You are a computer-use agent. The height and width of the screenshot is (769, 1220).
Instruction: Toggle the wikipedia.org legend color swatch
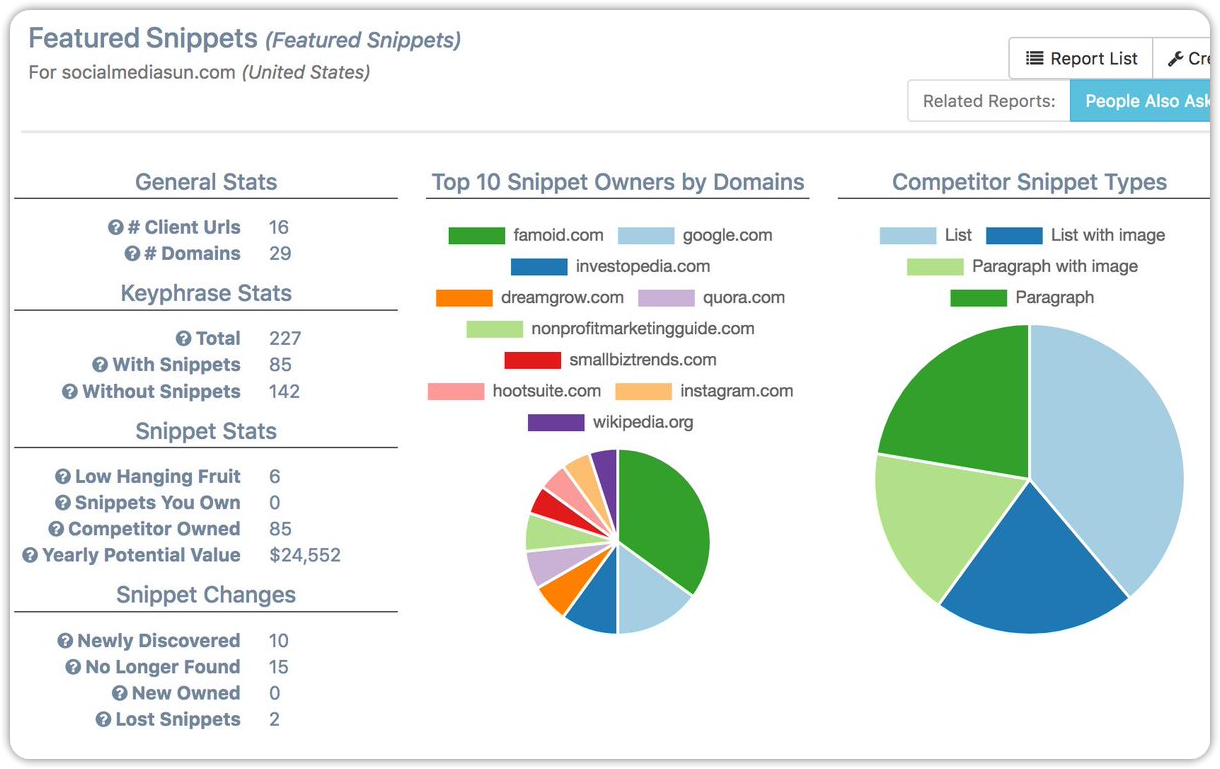[556, 422]
